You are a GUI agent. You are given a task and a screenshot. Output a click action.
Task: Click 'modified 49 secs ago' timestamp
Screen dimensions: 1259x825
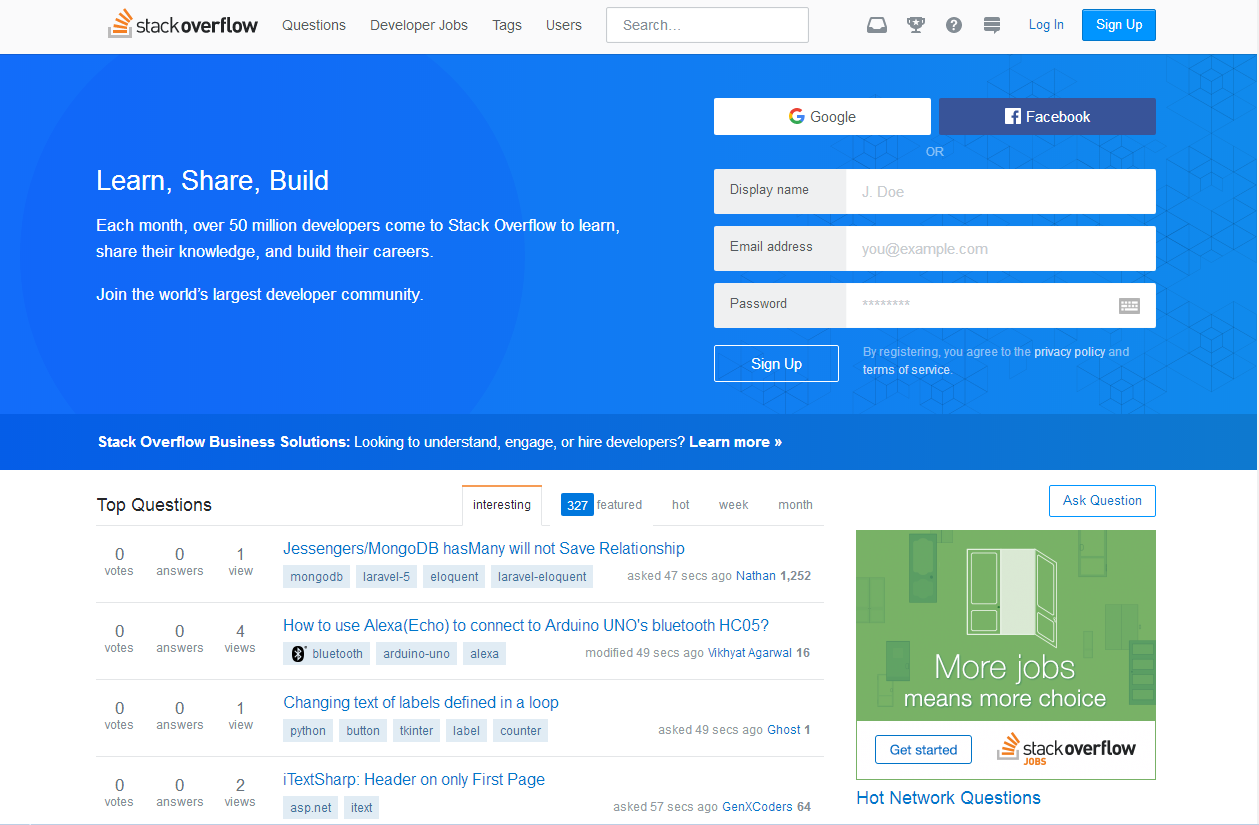point(645,653)
